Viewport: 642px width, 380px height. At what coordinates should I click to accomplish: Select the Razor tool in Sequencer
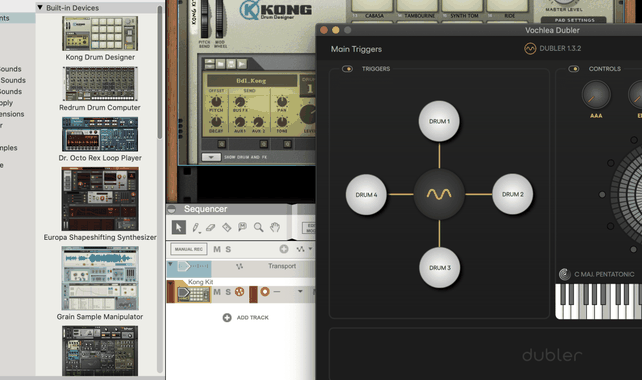coord(226,227)
